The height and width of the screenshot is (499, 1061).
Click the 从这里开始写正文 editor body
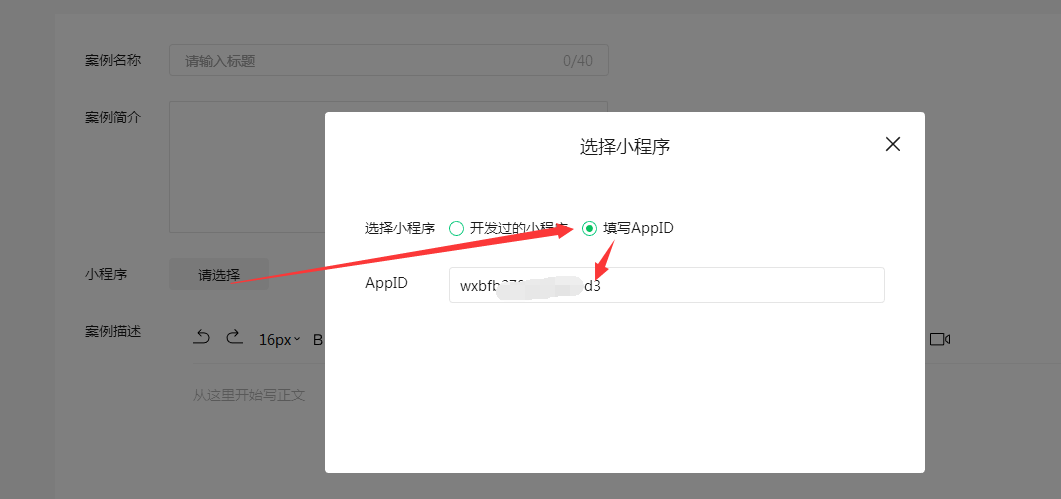tap(249, 395)
